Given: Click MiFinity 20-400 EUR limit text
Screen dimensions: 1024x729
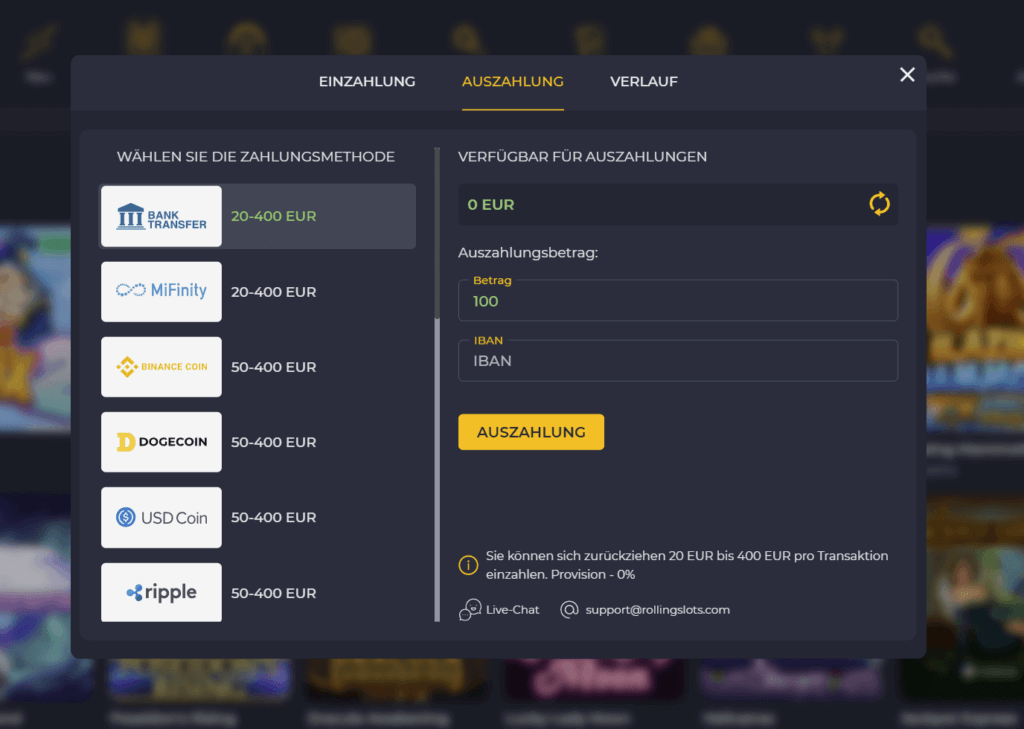Looking at the screenshot, I should tap(274, 292).
